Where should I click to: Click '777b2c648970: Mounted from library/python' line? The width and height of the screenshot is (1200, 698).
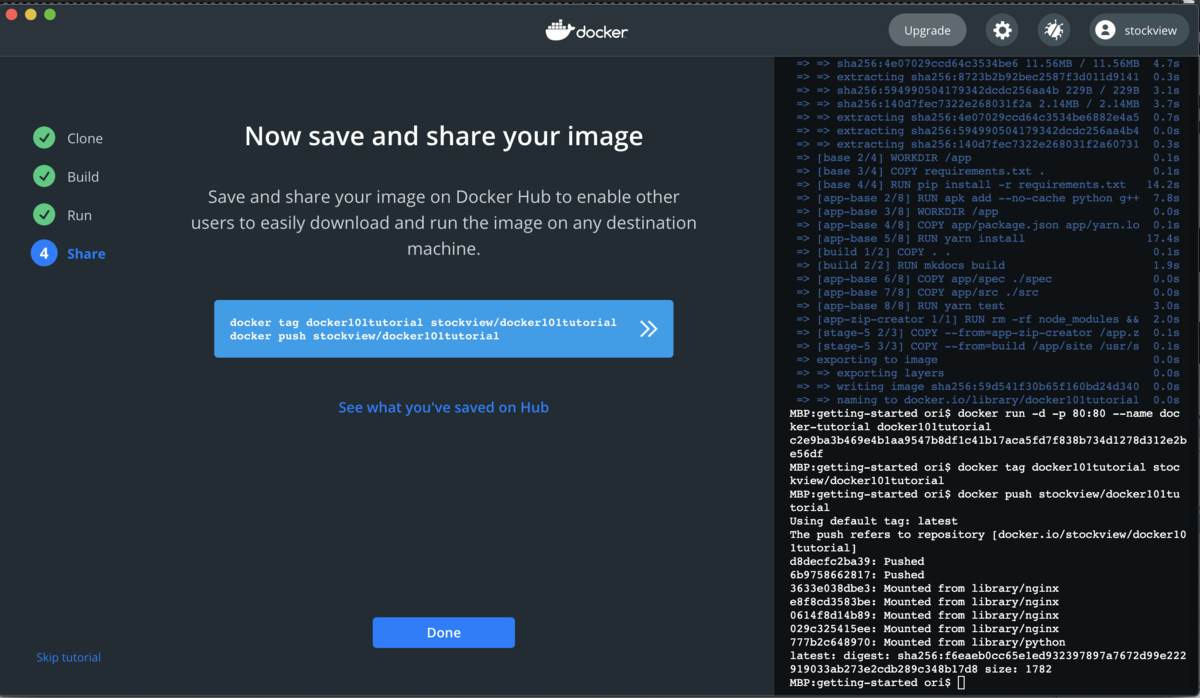click(927, 642)
